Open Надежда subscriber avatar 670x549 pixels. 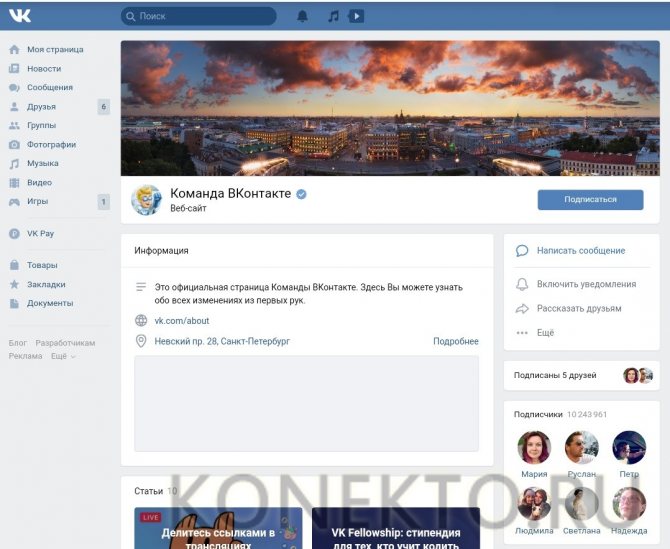tap(629, 504)
